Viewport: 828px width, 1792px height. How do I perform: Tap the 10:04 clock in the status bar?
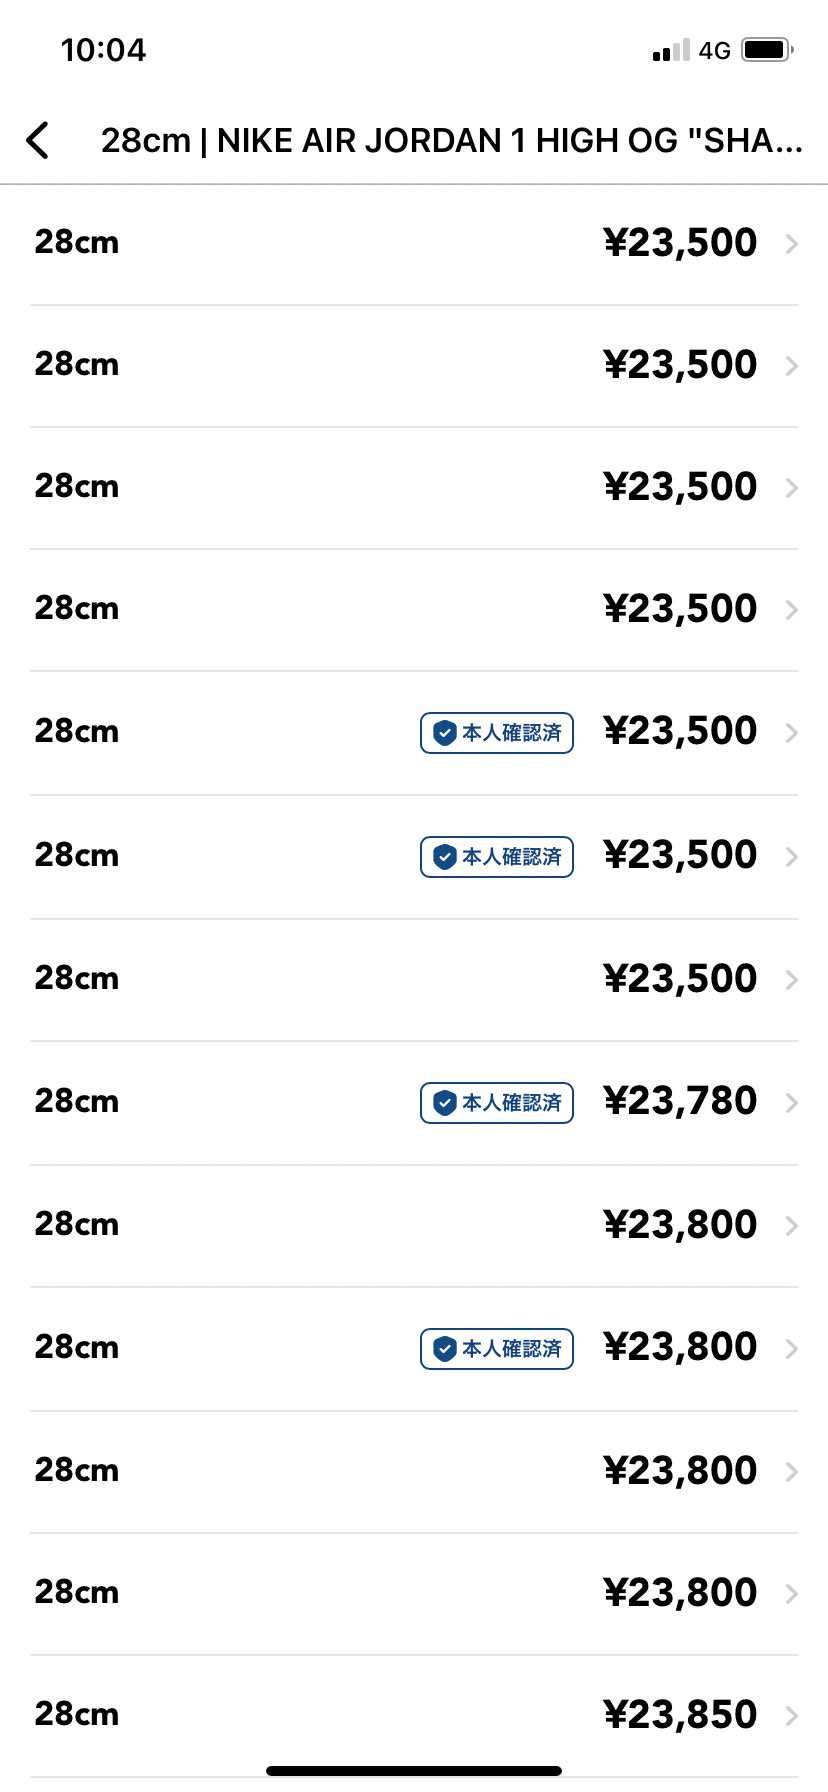103,50
